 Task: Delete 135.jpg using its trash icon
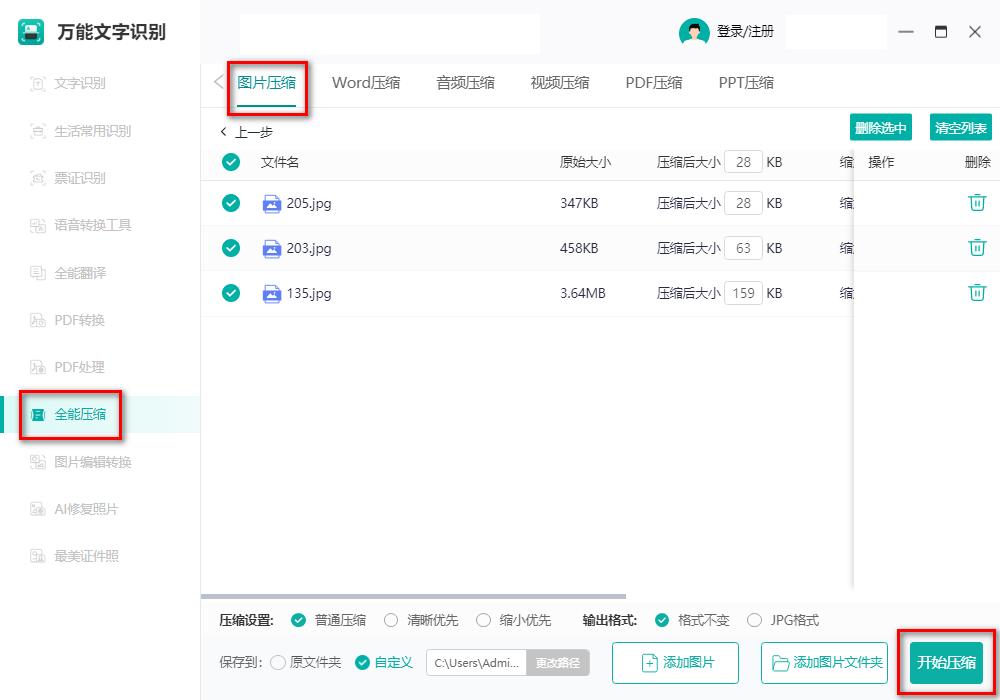pos(977,293)
